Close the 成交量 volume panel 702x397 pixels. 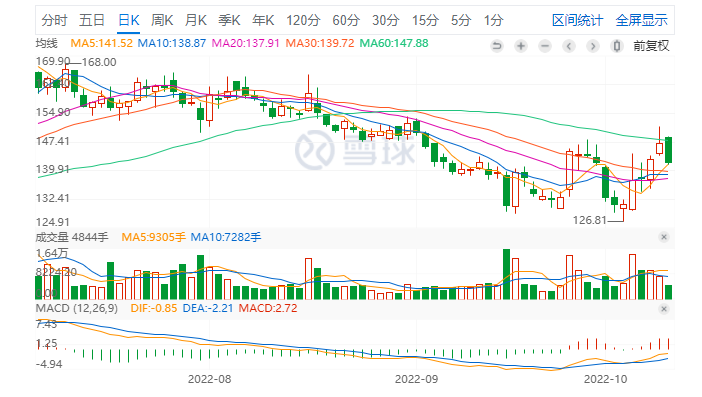[x=664, y=237]
